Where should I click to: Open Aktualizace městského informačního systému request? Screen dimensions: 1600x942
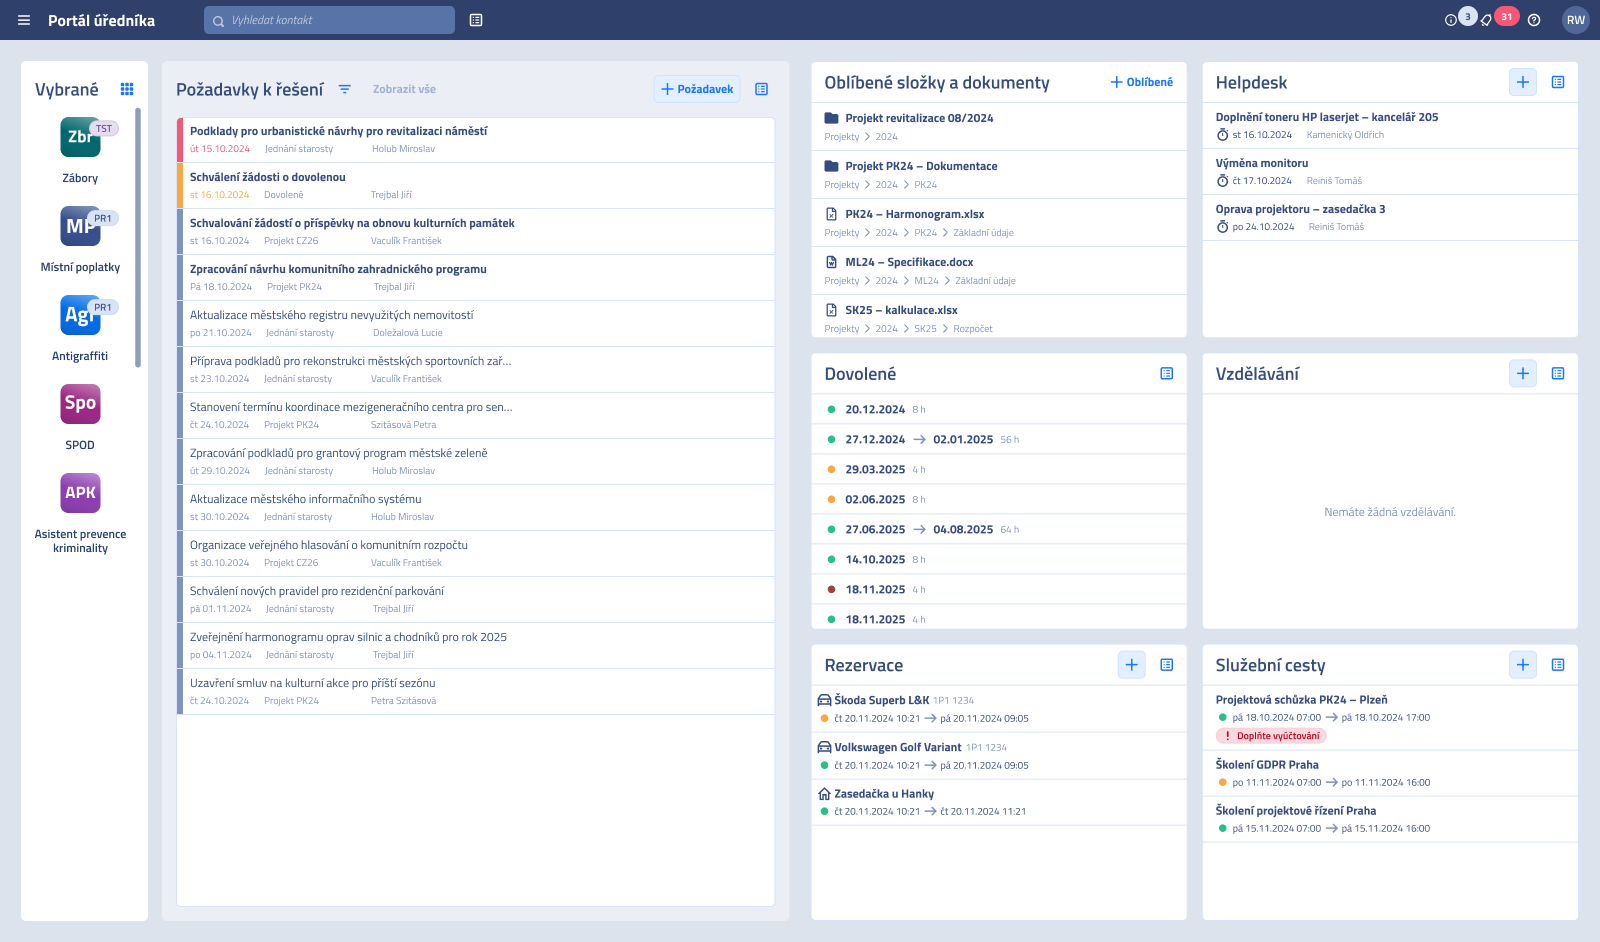[476, 508]
